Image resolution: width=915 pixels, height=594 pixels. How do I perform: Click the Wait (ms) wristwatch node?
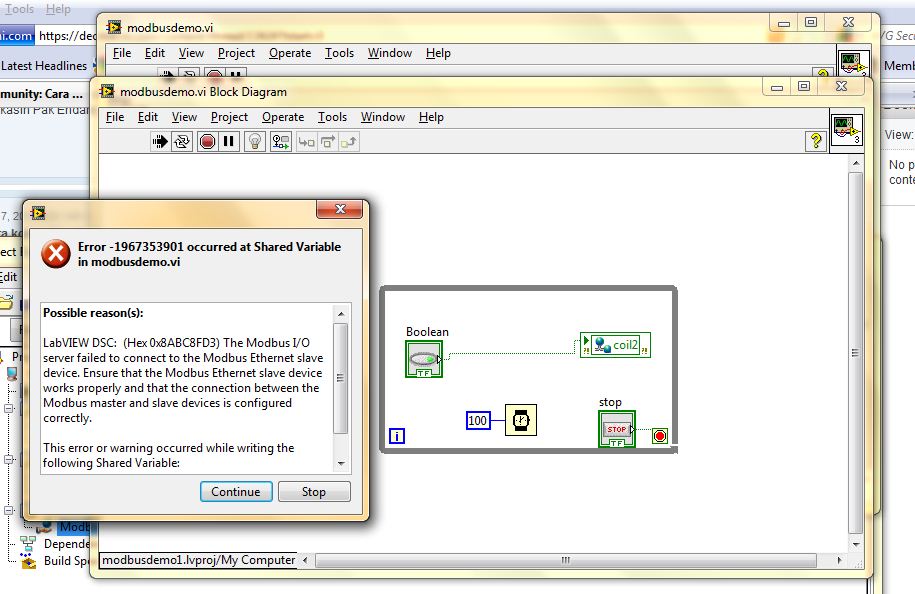pyautogui.click(x=520, y=420)
